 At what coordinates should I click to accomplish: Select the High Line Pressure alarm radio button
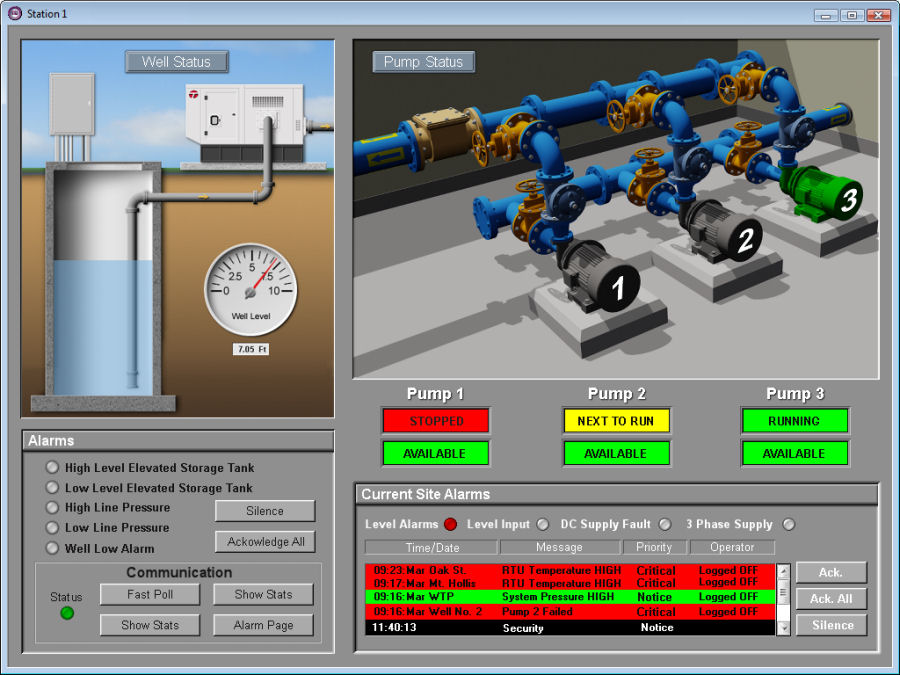click(x=51, y=507)
